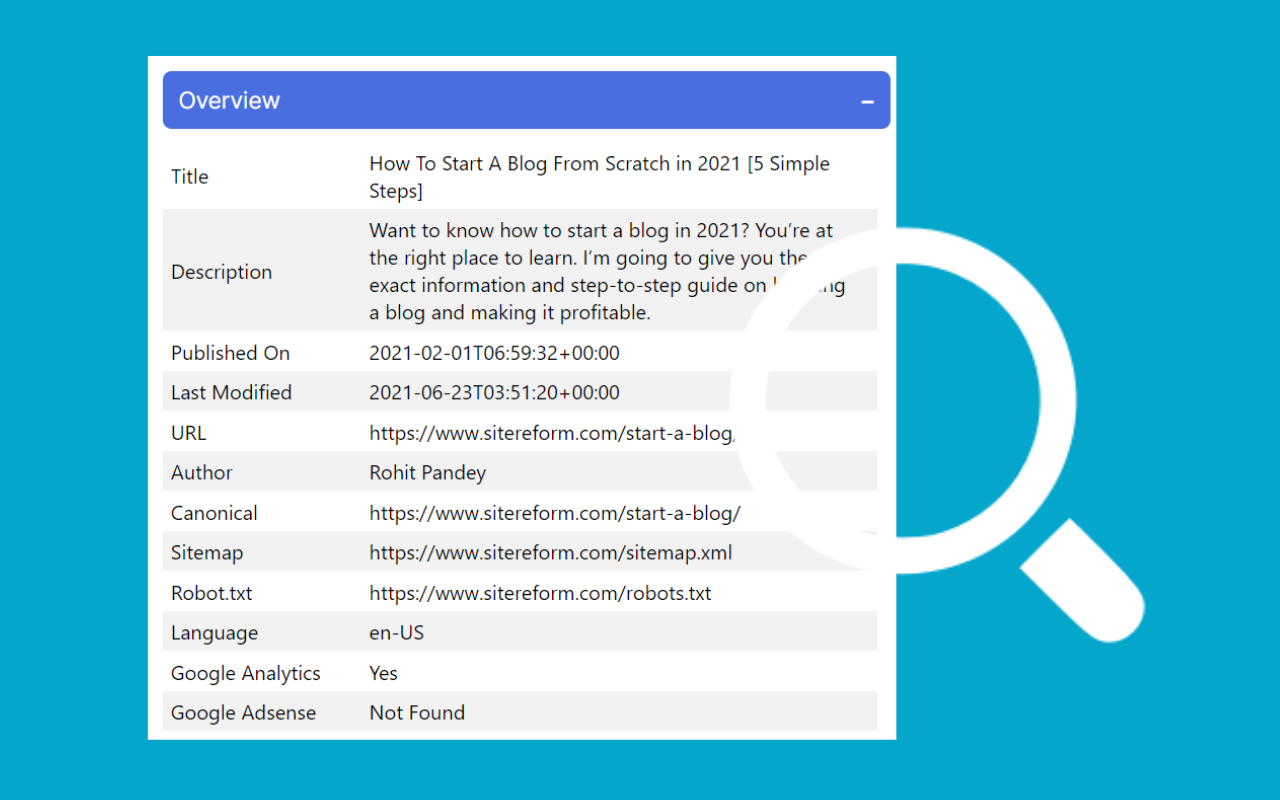Screen dimensions: 1280x800
Task: Click the Google Analytics Yes value
Action: click(383, 672)
